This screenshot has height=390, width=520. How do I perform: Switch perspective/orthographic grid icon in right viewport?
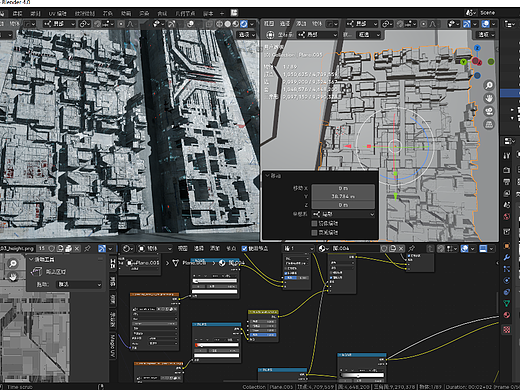click(489, 124)
